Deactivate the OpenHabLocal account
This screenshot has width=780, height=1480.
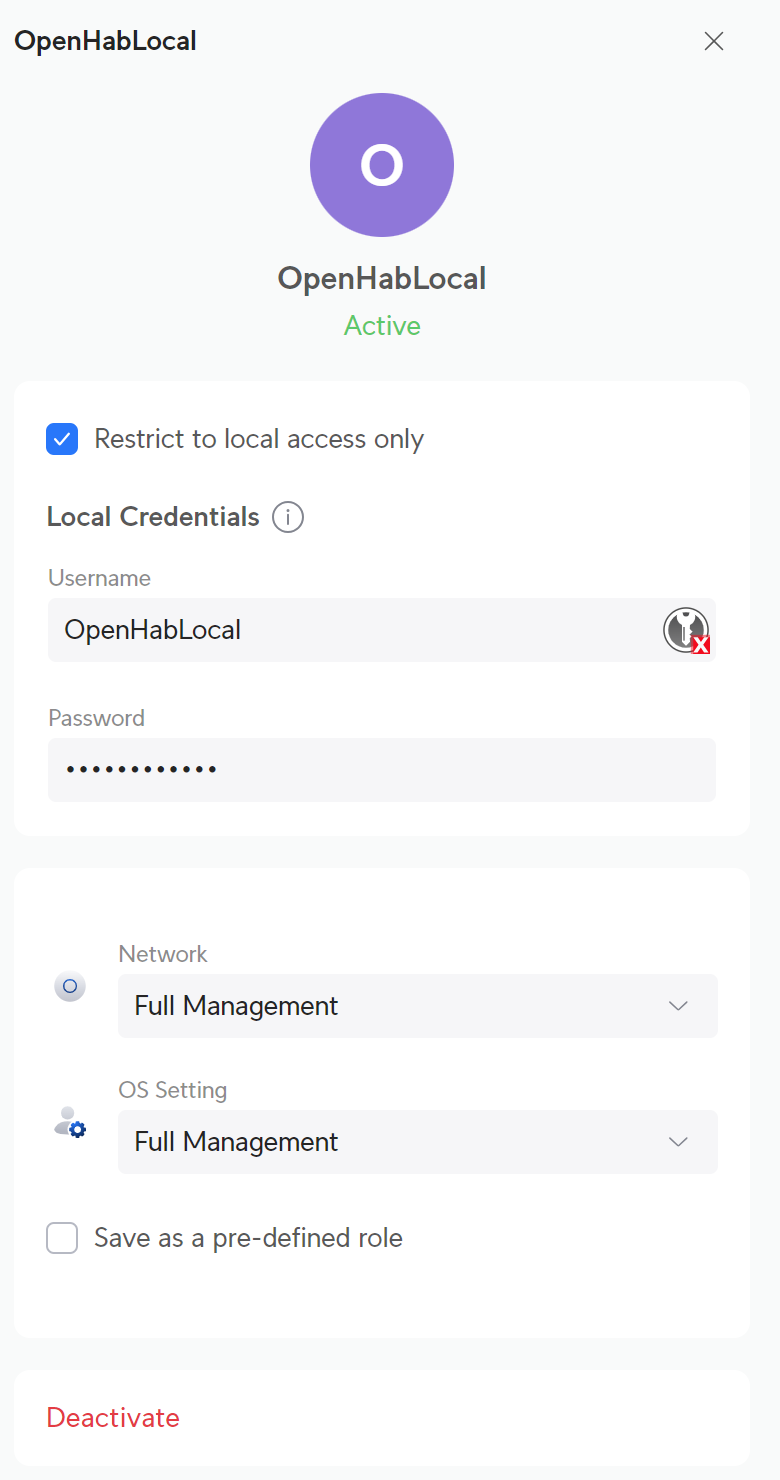[113, 1417]
